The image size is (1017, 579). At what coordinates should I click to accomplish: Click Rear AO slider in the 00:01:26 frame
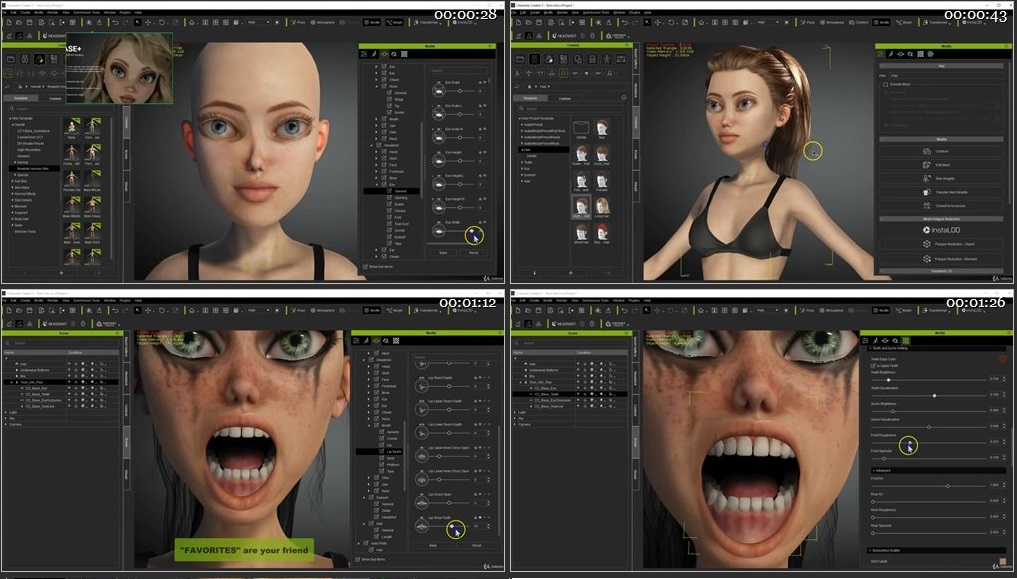pyautogui.click(x=928, y=501)
